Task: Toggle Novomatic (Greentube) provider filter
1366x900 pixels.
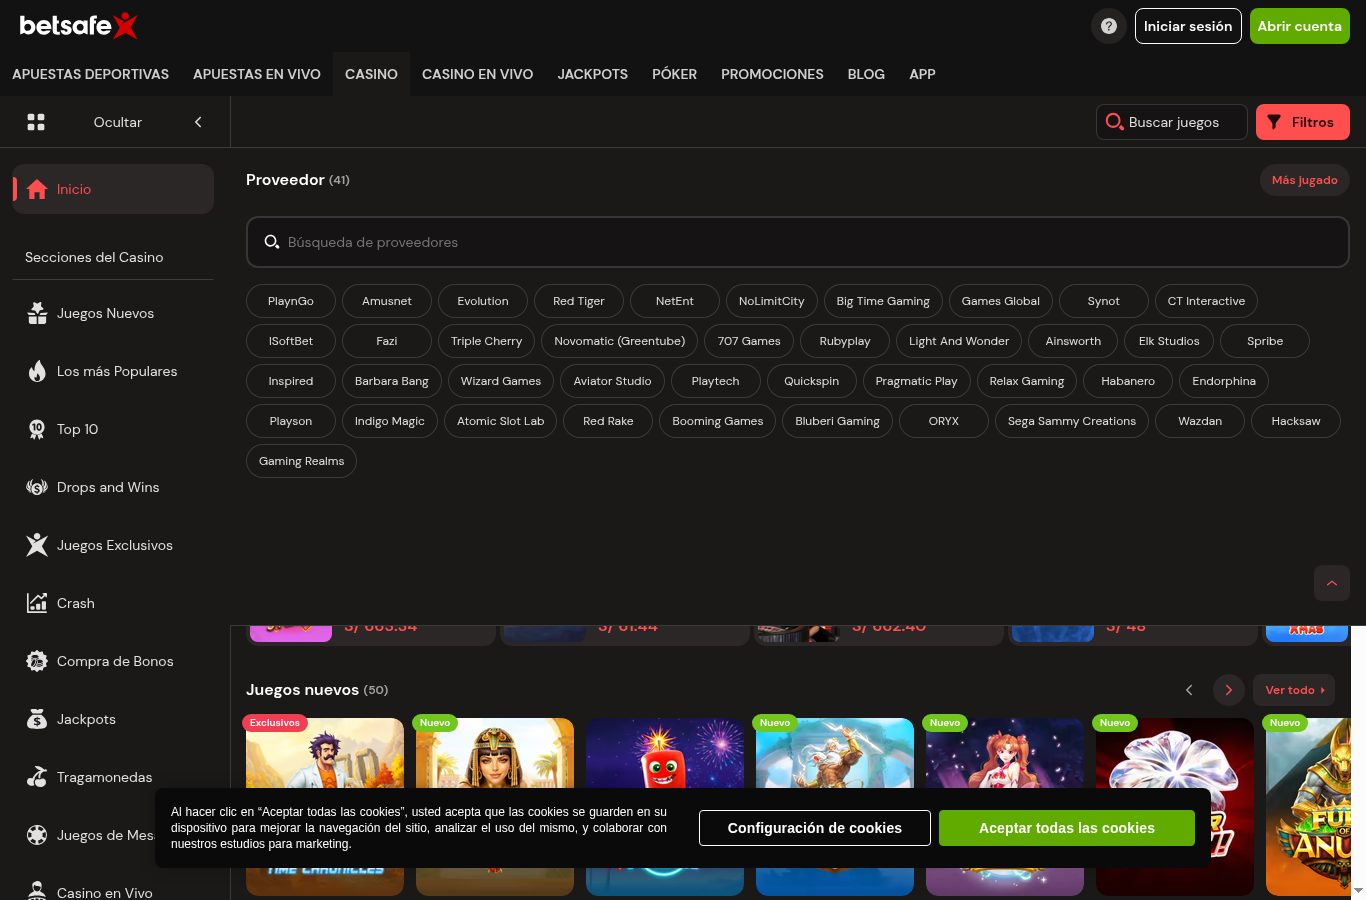Action: [620, 341]
